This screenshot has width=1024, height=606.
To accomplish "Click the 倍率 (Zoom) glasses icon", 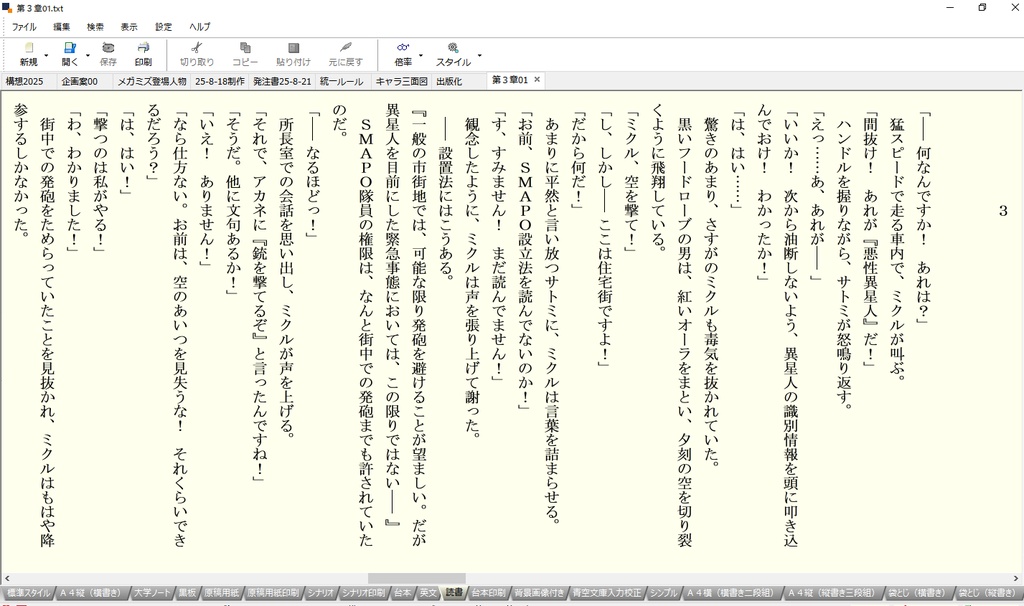I will coord(403,48).
